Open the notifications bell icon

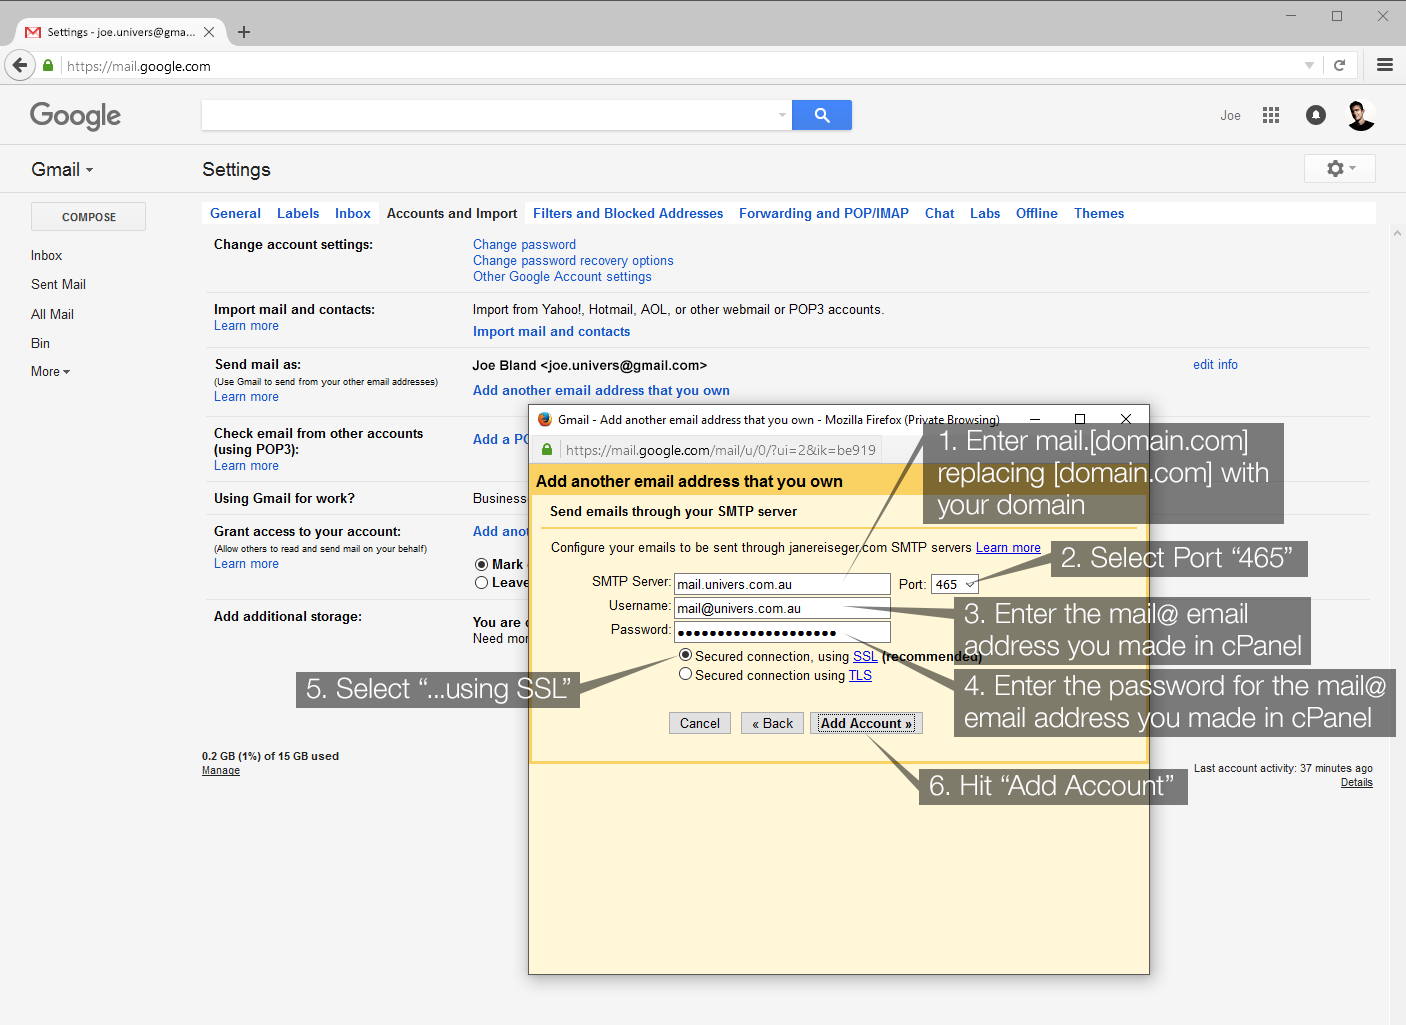1316,115
